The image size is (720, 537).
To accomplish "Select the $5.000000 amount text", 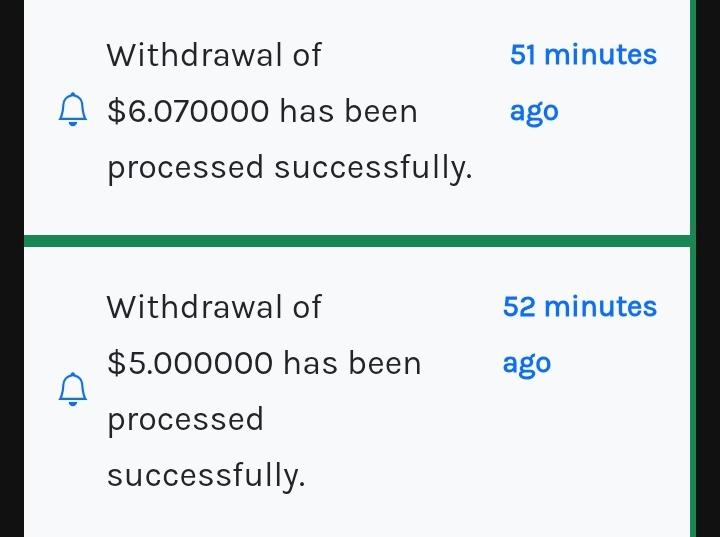I will (x=190, y=363).
